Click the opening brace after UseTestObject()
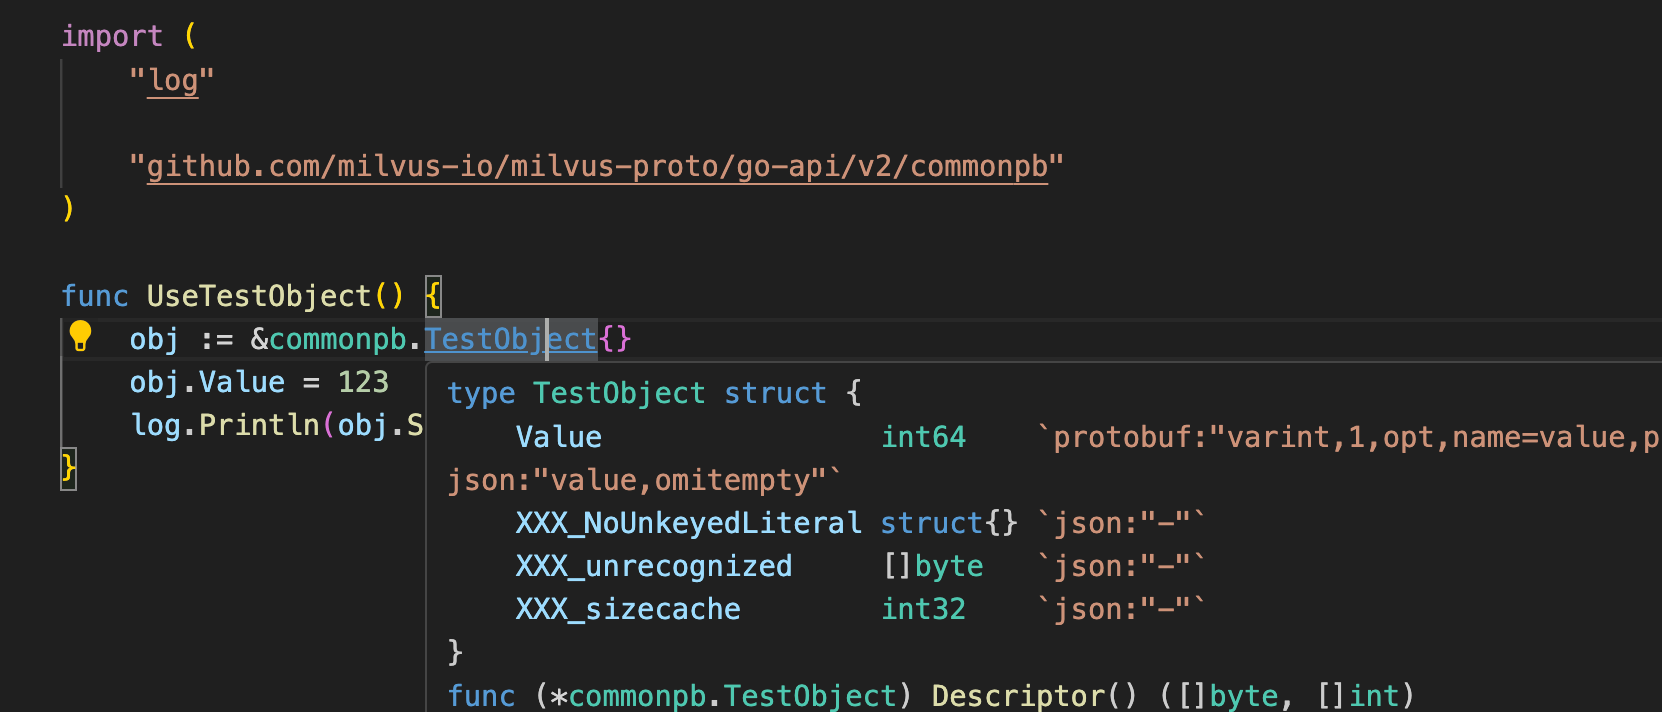 (433, 296)
